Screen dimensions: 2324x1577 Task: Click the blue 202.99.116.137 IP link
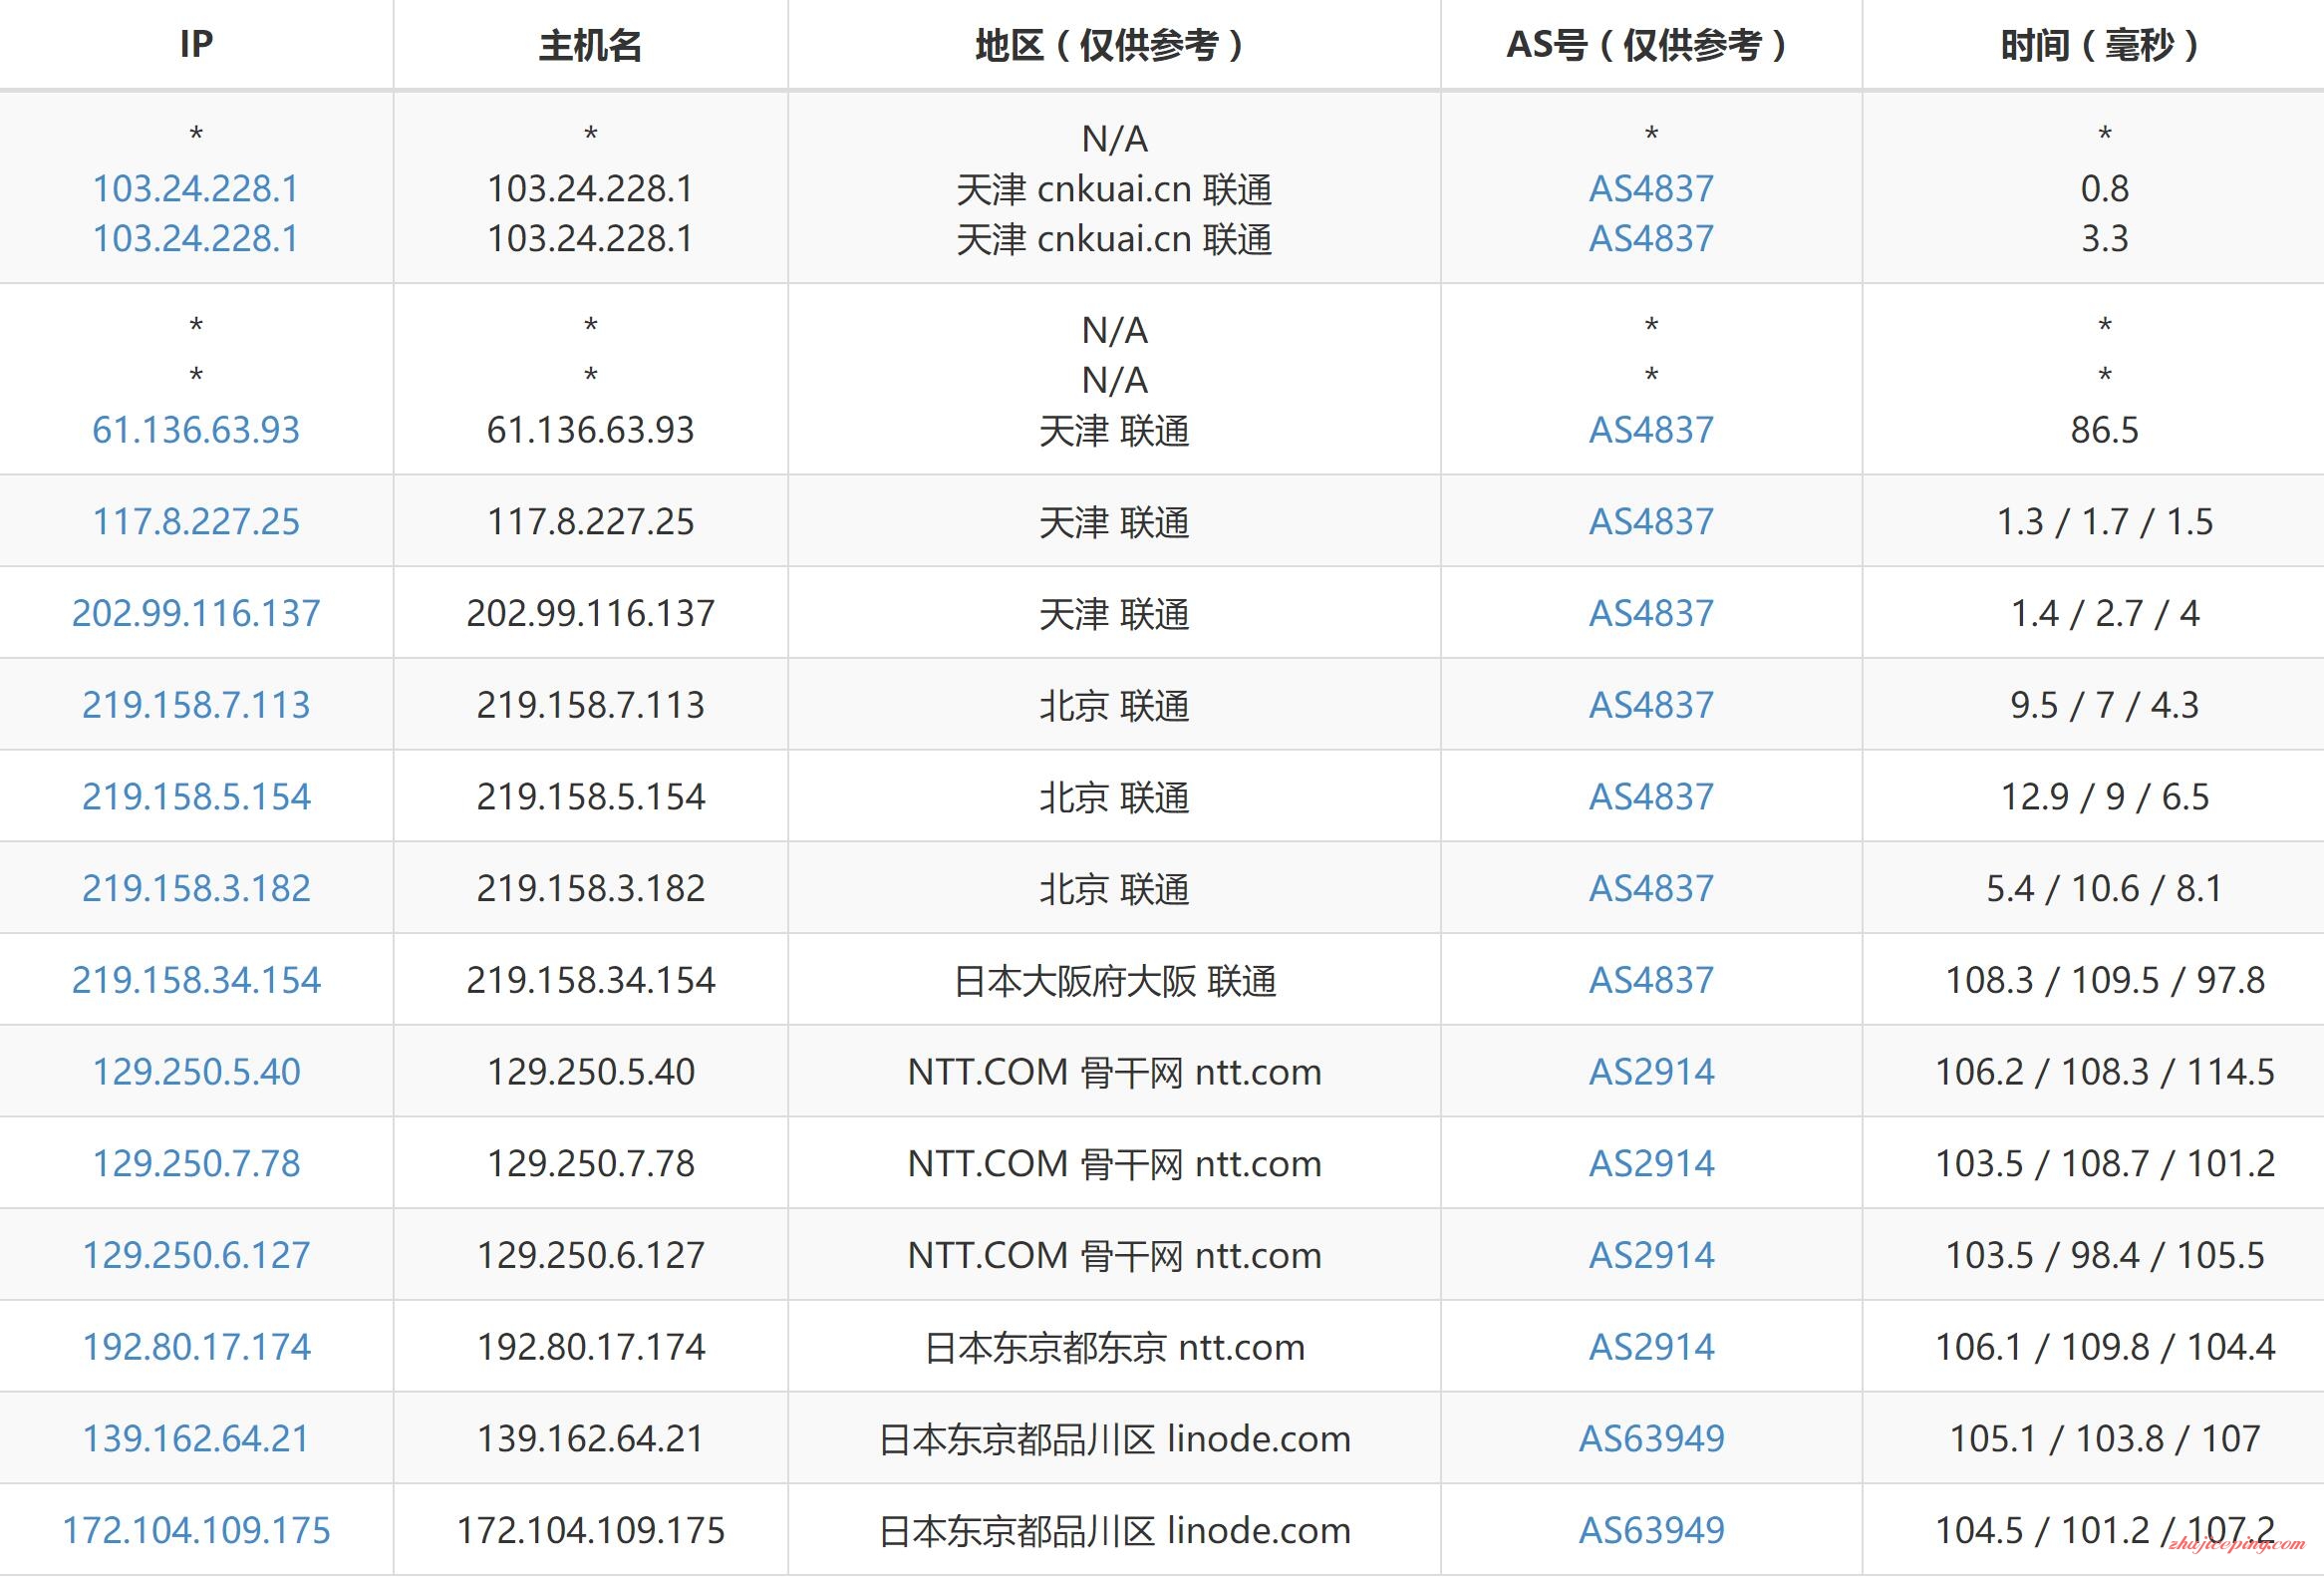(196, 613)
